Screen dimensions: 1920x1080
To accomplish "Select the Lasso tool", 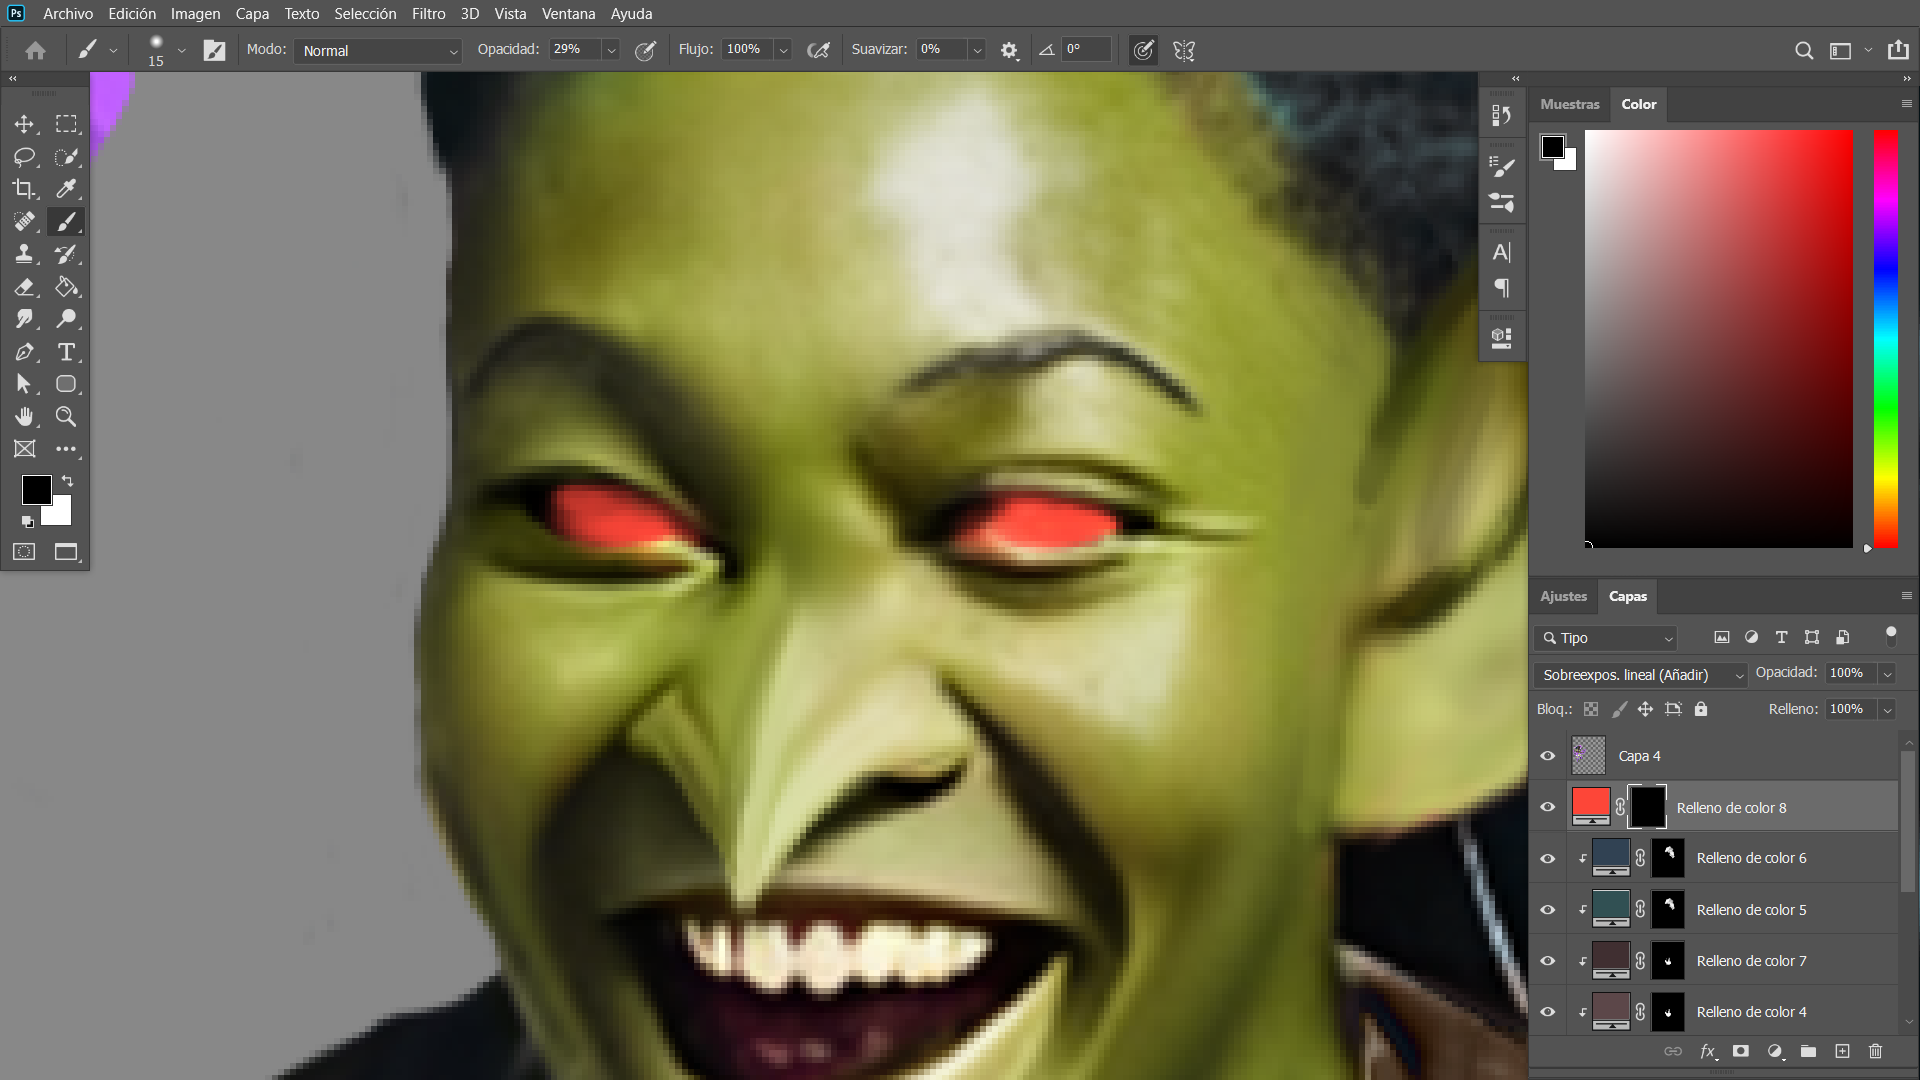I will tap(24, 157).
